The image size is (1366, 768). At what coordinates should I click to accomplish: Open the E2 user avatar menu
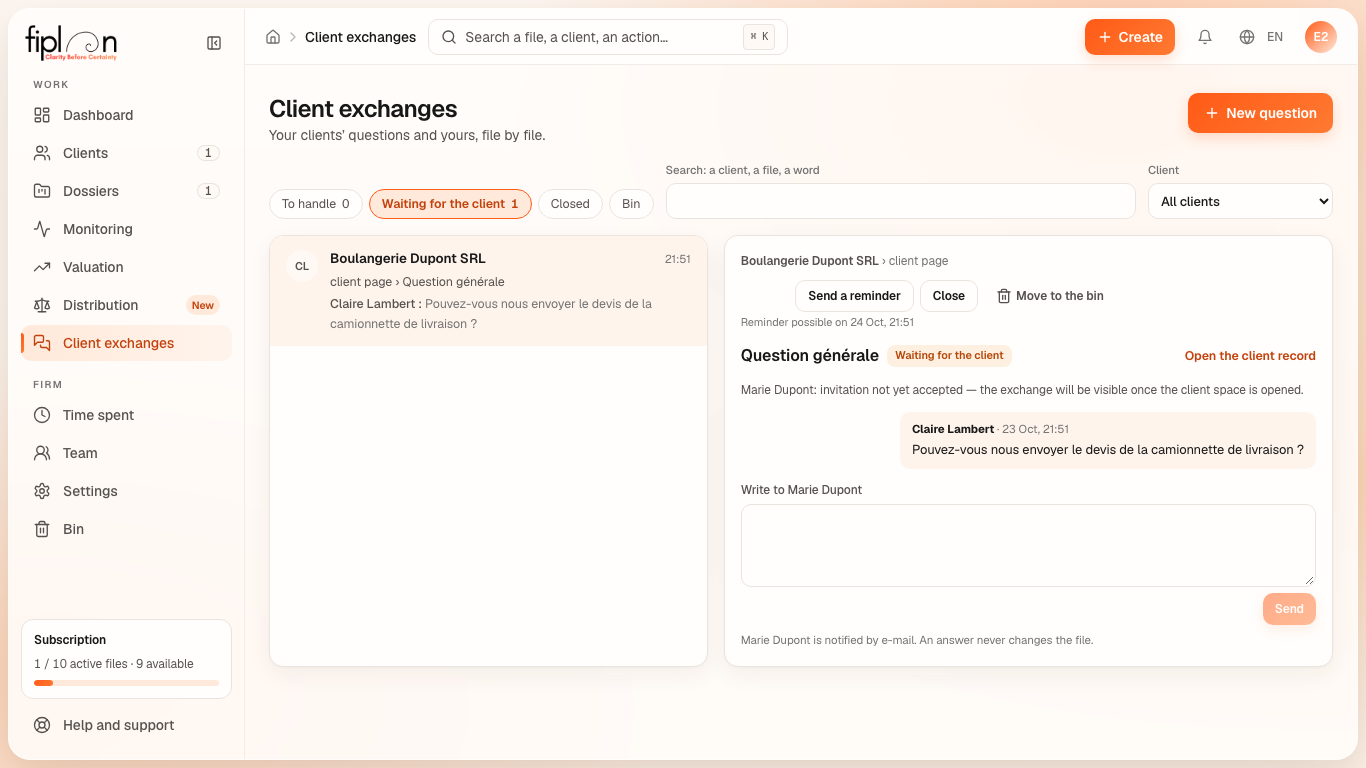tap(1321, 37)
